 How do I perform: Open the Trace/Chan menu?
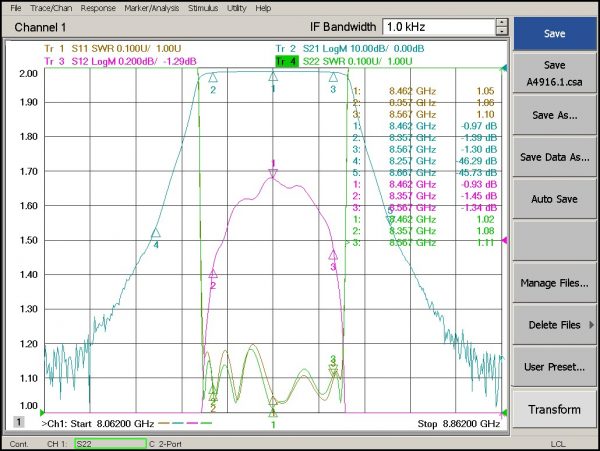click(51, 8)
